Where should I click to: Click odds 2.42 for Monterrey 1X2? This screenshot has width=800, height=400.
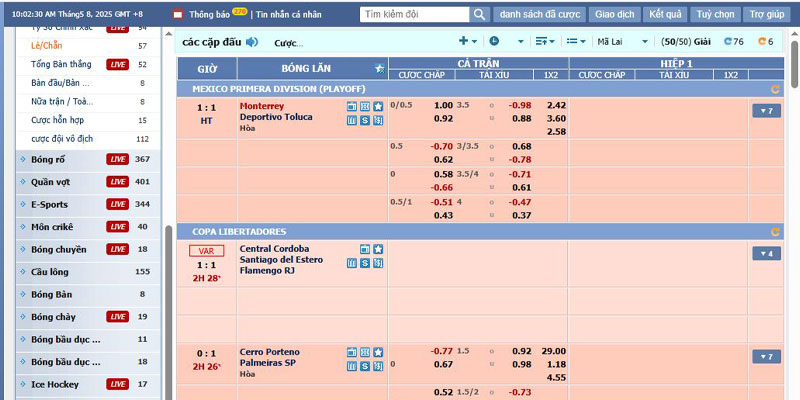(x=556, y=106)
